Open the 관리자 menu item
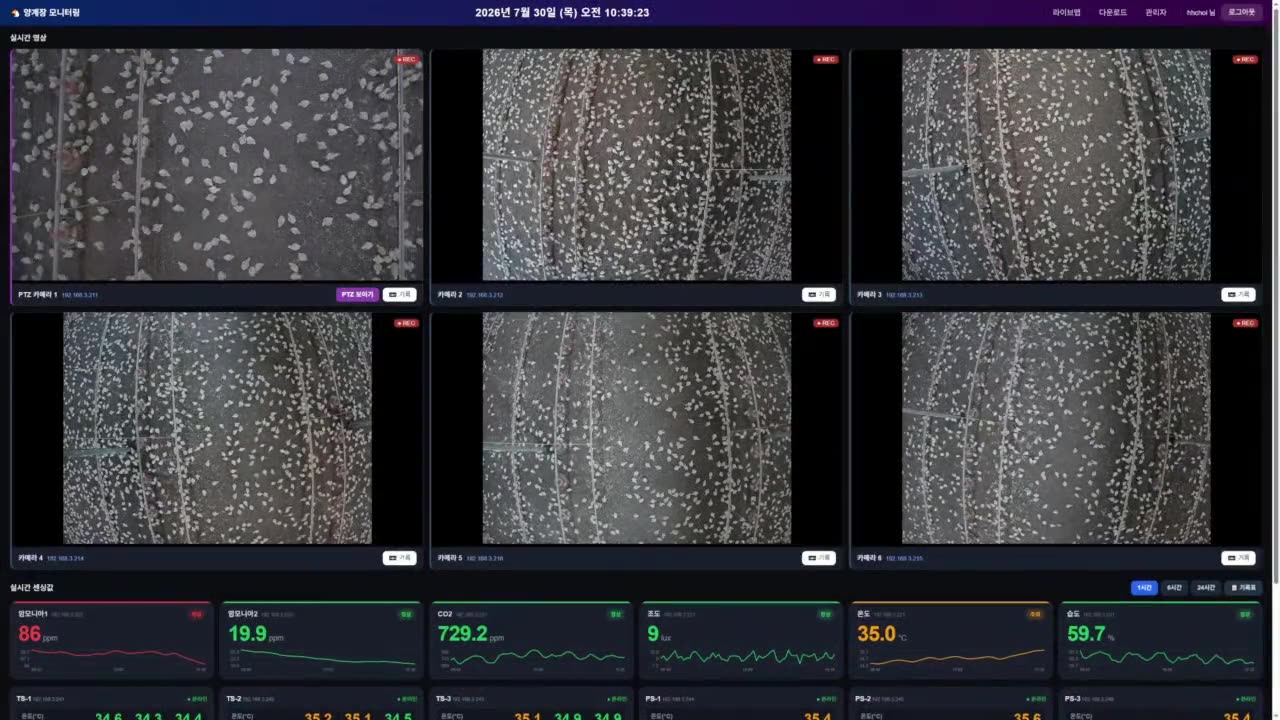The image size is (1280, 720). [x=1156, y=12]
